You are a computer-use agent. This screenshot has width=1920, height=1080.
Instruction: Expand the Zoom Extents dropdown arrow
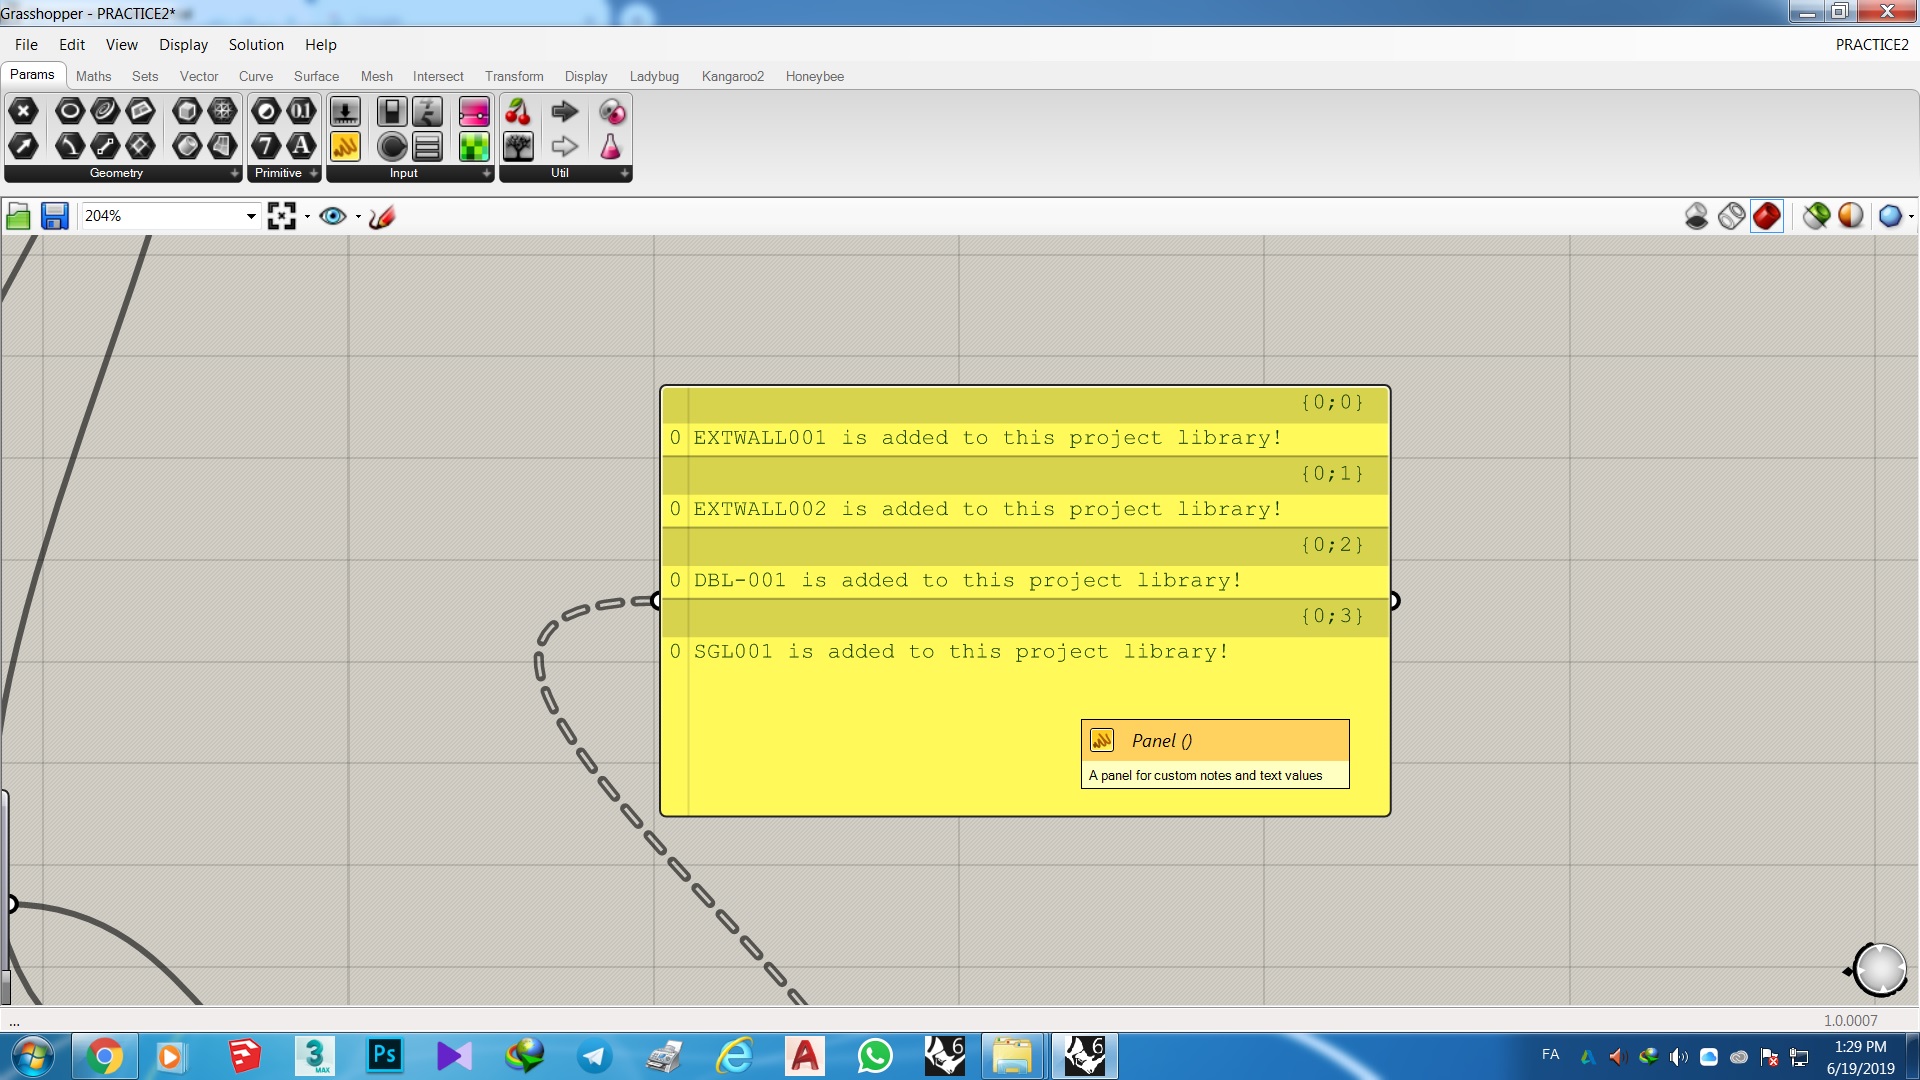click(x=307, y=216)
